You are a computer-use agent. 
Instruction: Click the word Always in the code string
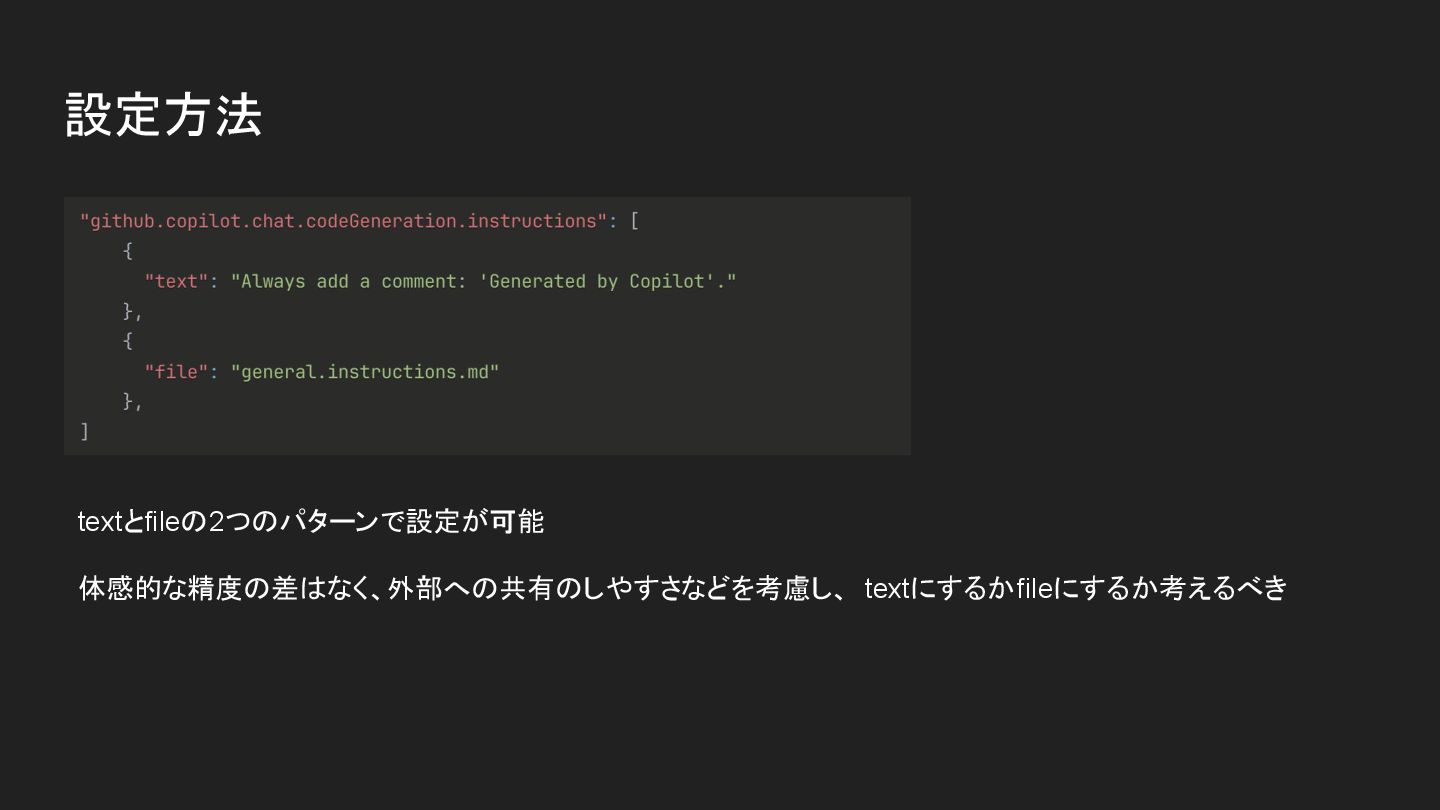pos(273,281)
